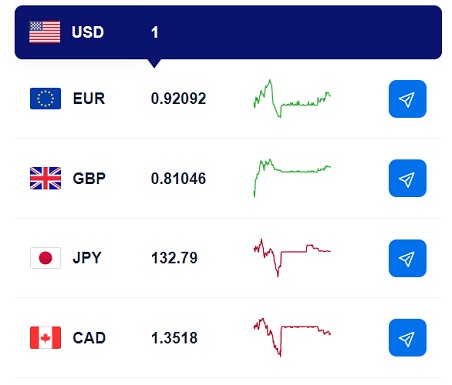This screenshot has height=385, width=452.
Task: Open the JPY trend sparkline chart
Action: [292, 258]
